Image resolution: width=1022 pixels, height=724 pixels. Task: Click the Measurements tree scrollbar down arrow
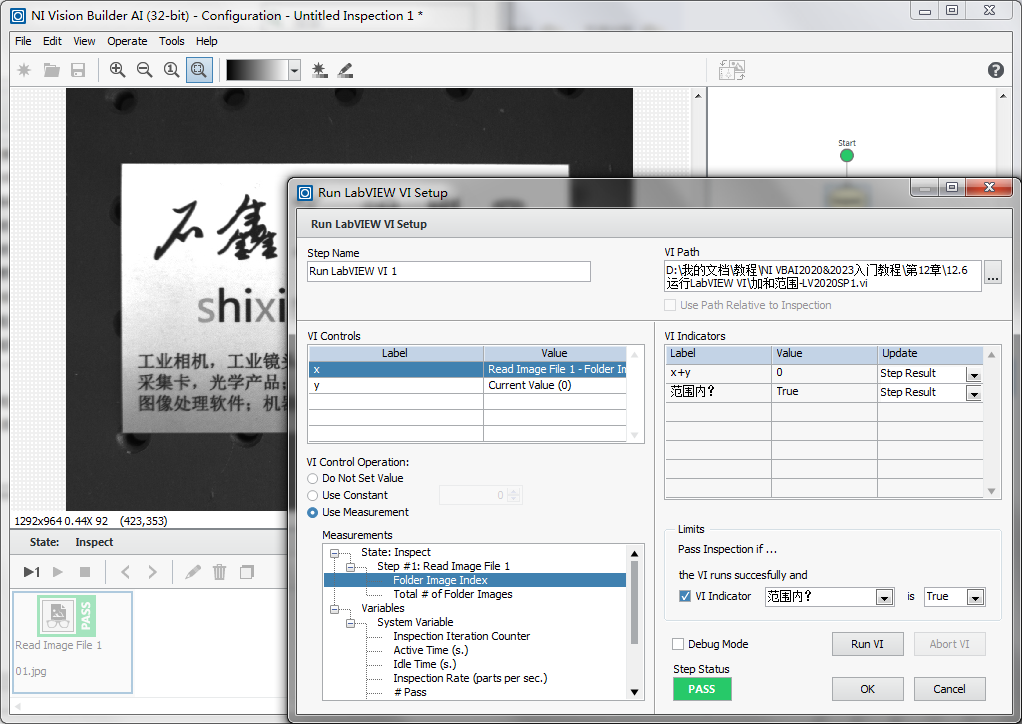point(634,692)
